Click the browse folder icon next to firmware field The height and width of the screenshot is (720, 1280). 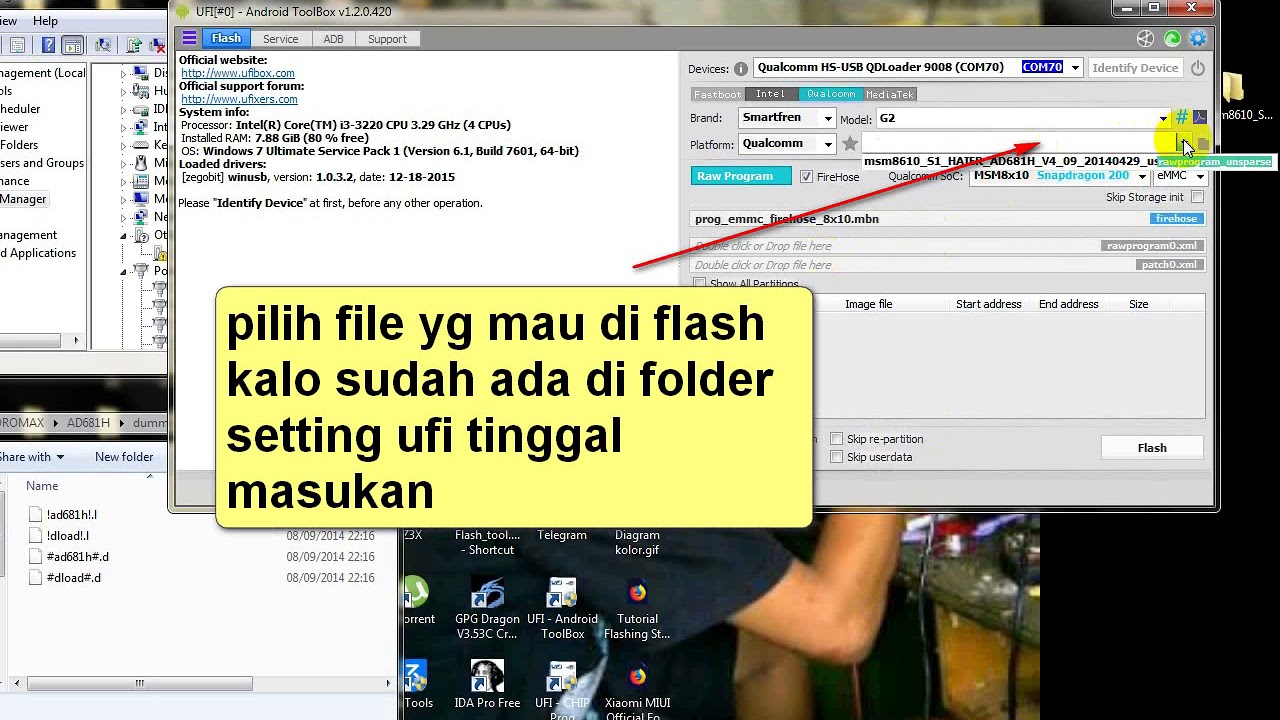click(x=1203, y=144)
